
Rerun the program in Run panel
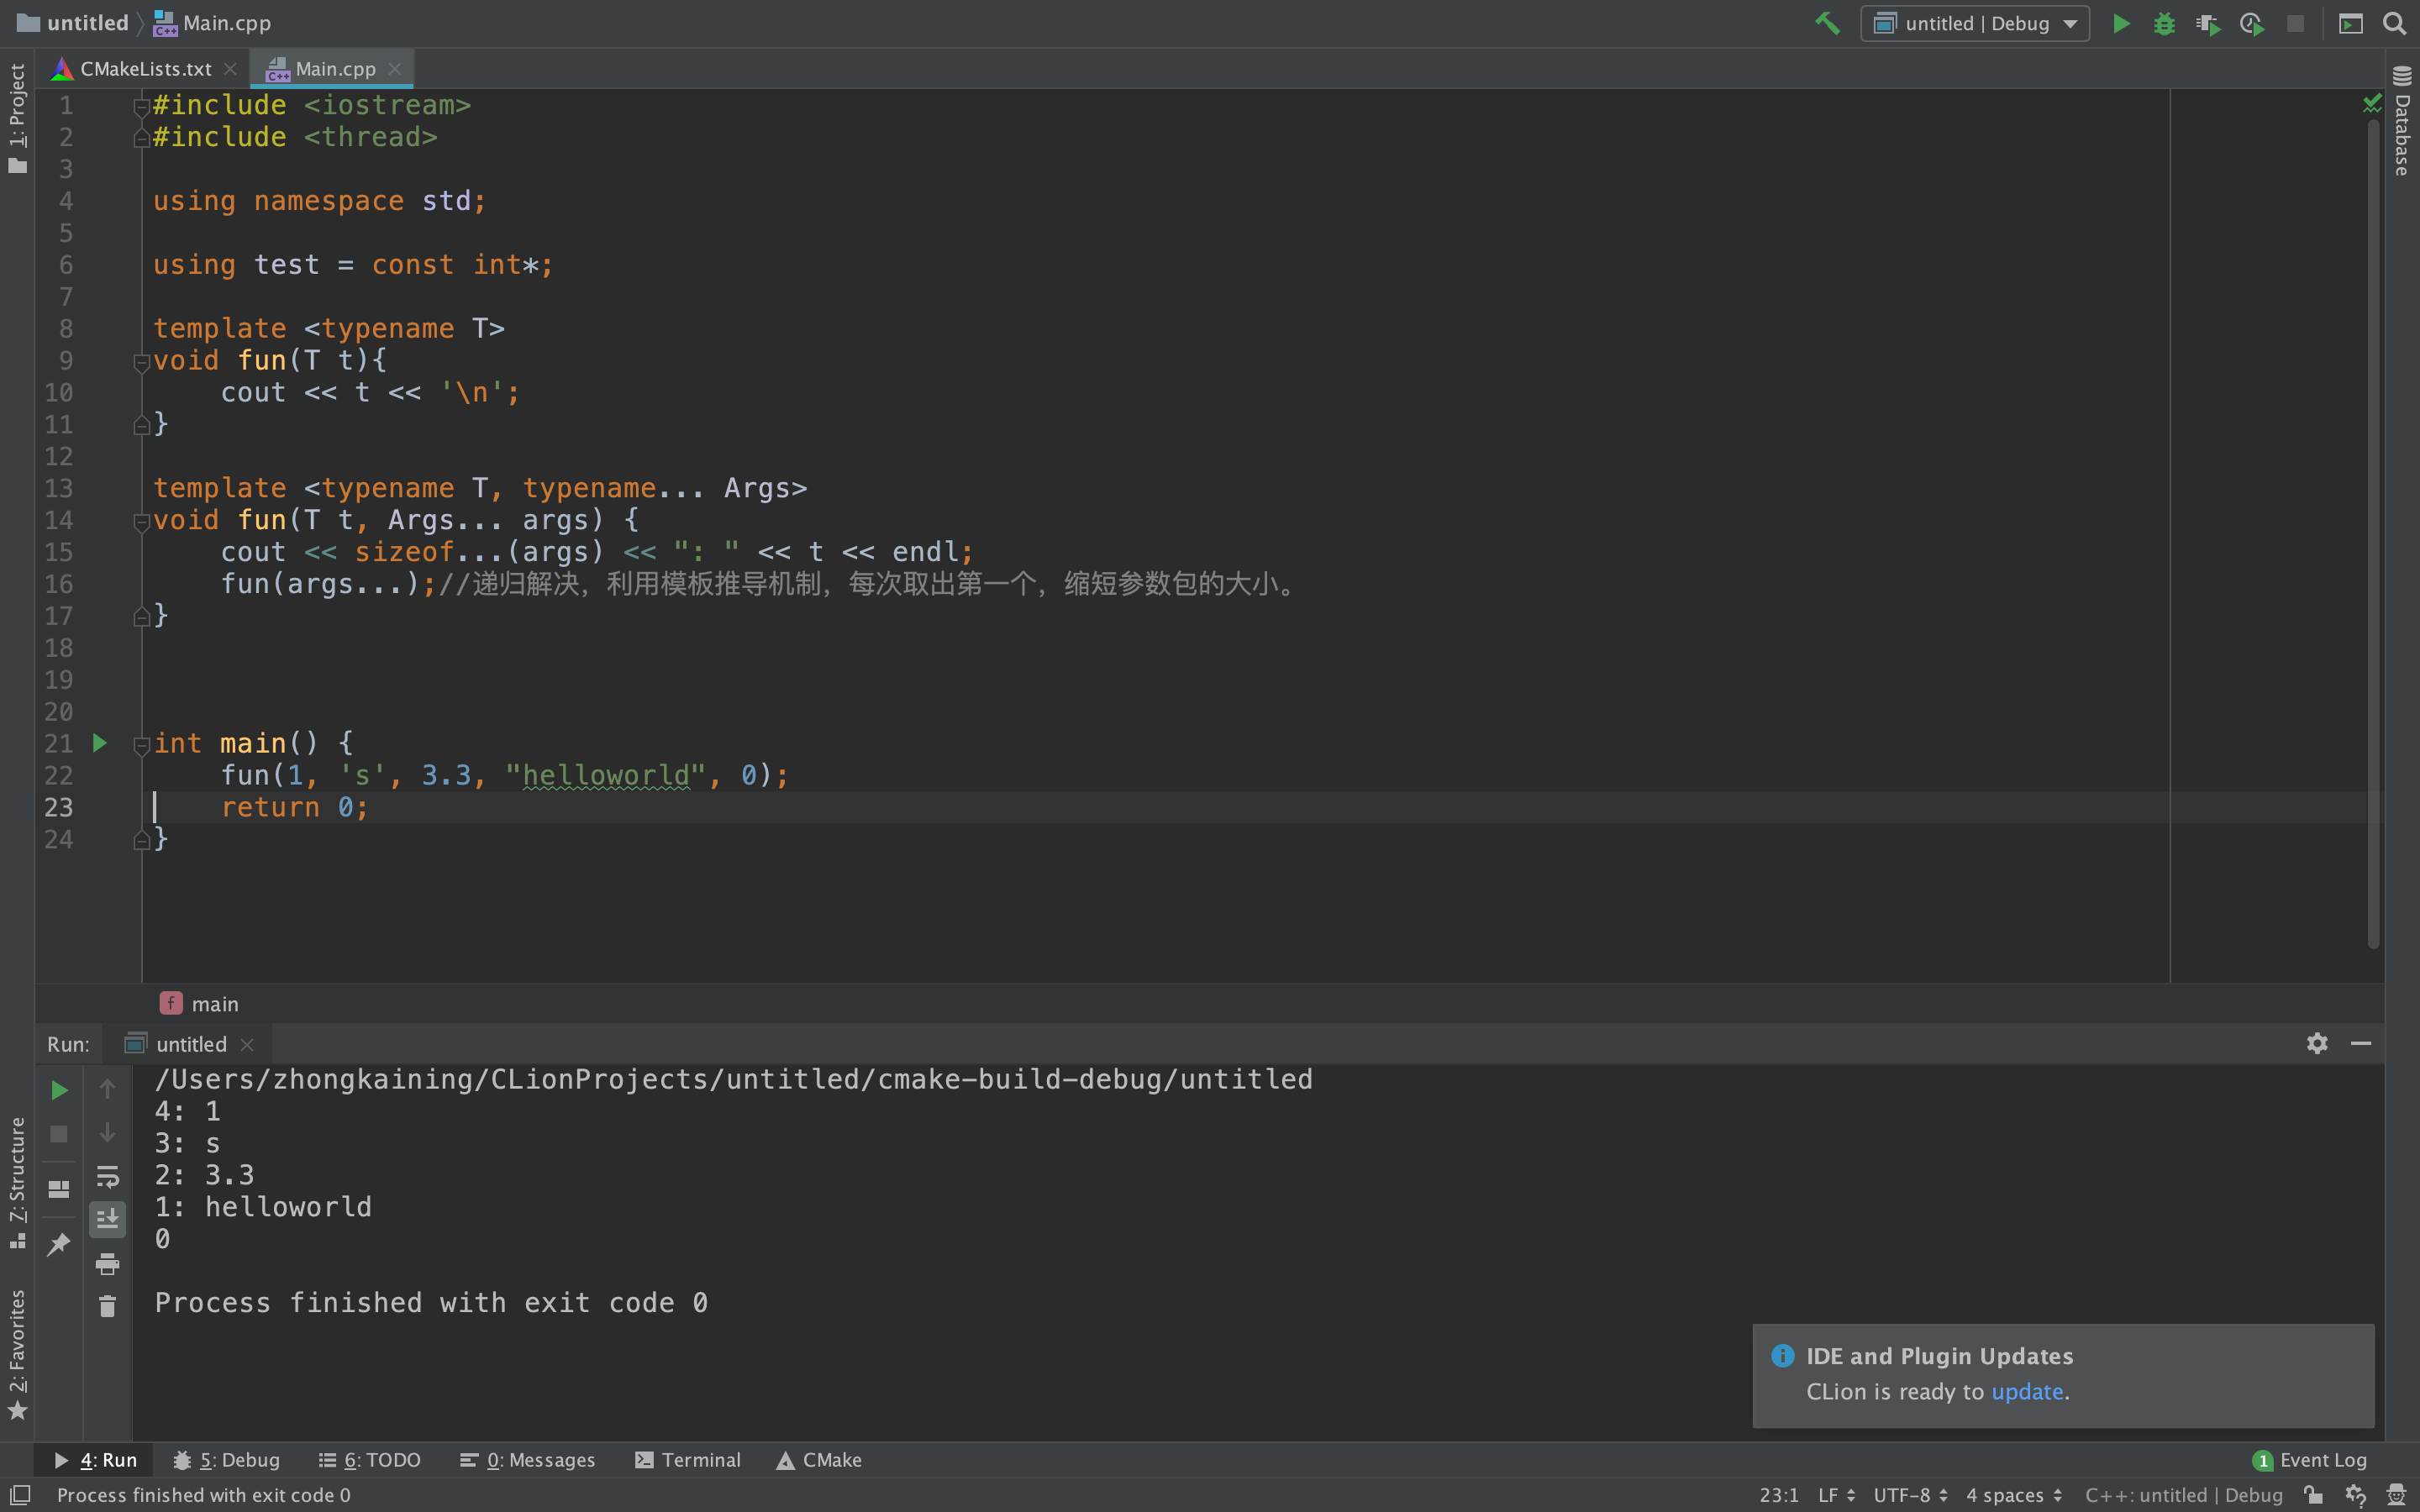pos(59,1090)
